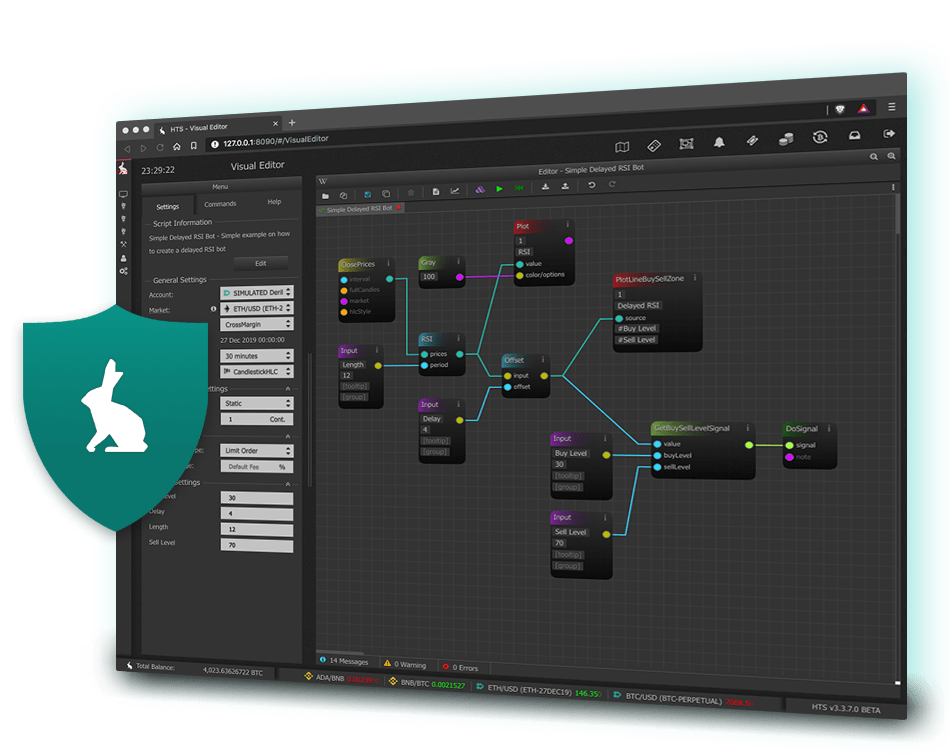
Task: Click the green rewind backtest icon
Action: coord(519,188)
